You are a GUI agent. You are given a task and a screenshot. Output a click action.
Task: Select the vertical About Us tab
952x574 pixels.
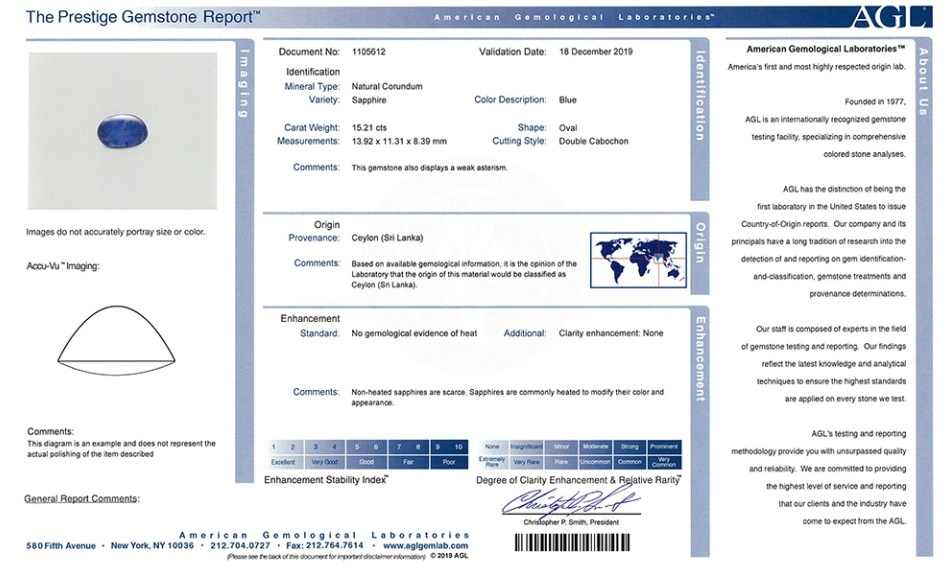[x=923, y=80]
